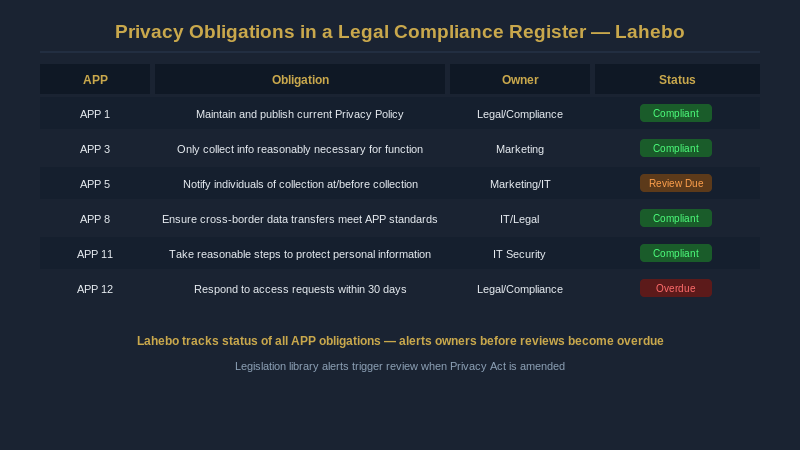The height and width of the screenshot is (450, 800).
Task: Click the Compliant badge for APP 3
Action: 676,148
